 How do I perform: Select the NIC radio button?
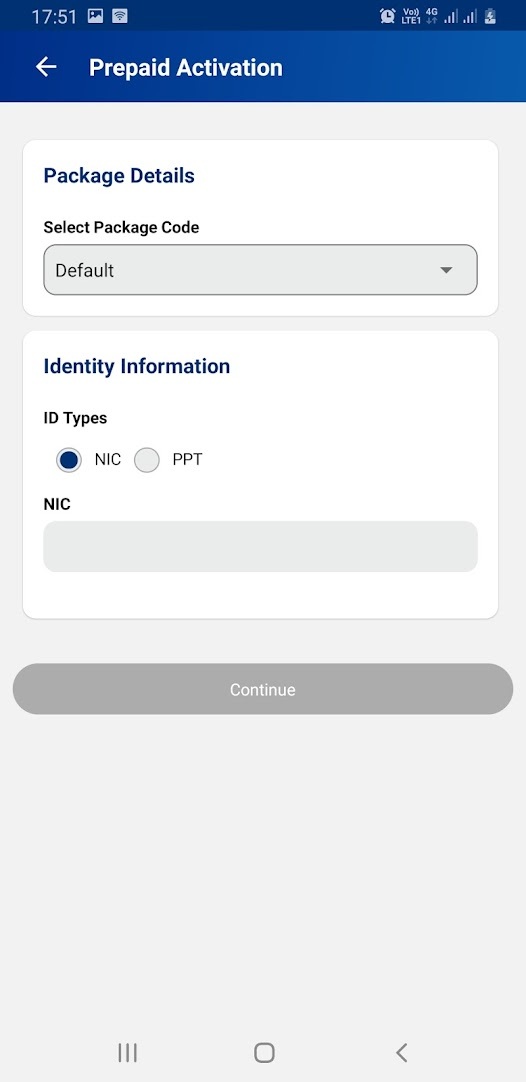point(69,460)
